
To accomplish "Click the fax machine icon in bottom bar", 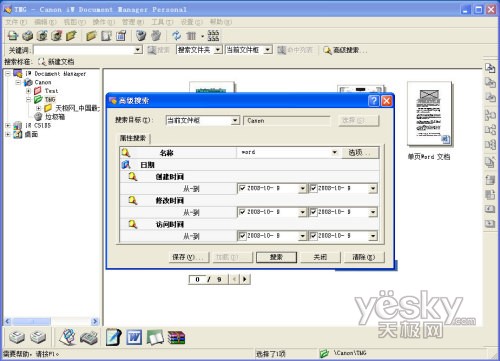I will coord(89,338).
